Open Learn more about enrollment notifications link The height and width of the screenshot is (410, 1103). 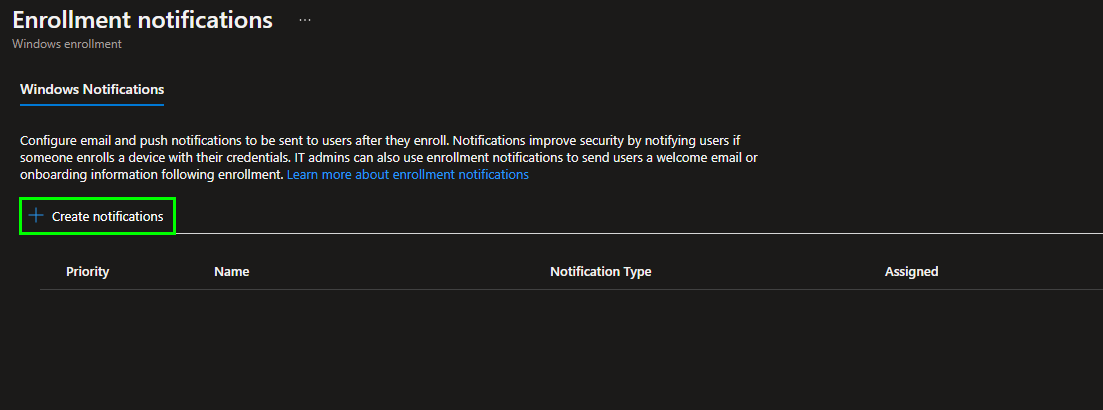407,175
